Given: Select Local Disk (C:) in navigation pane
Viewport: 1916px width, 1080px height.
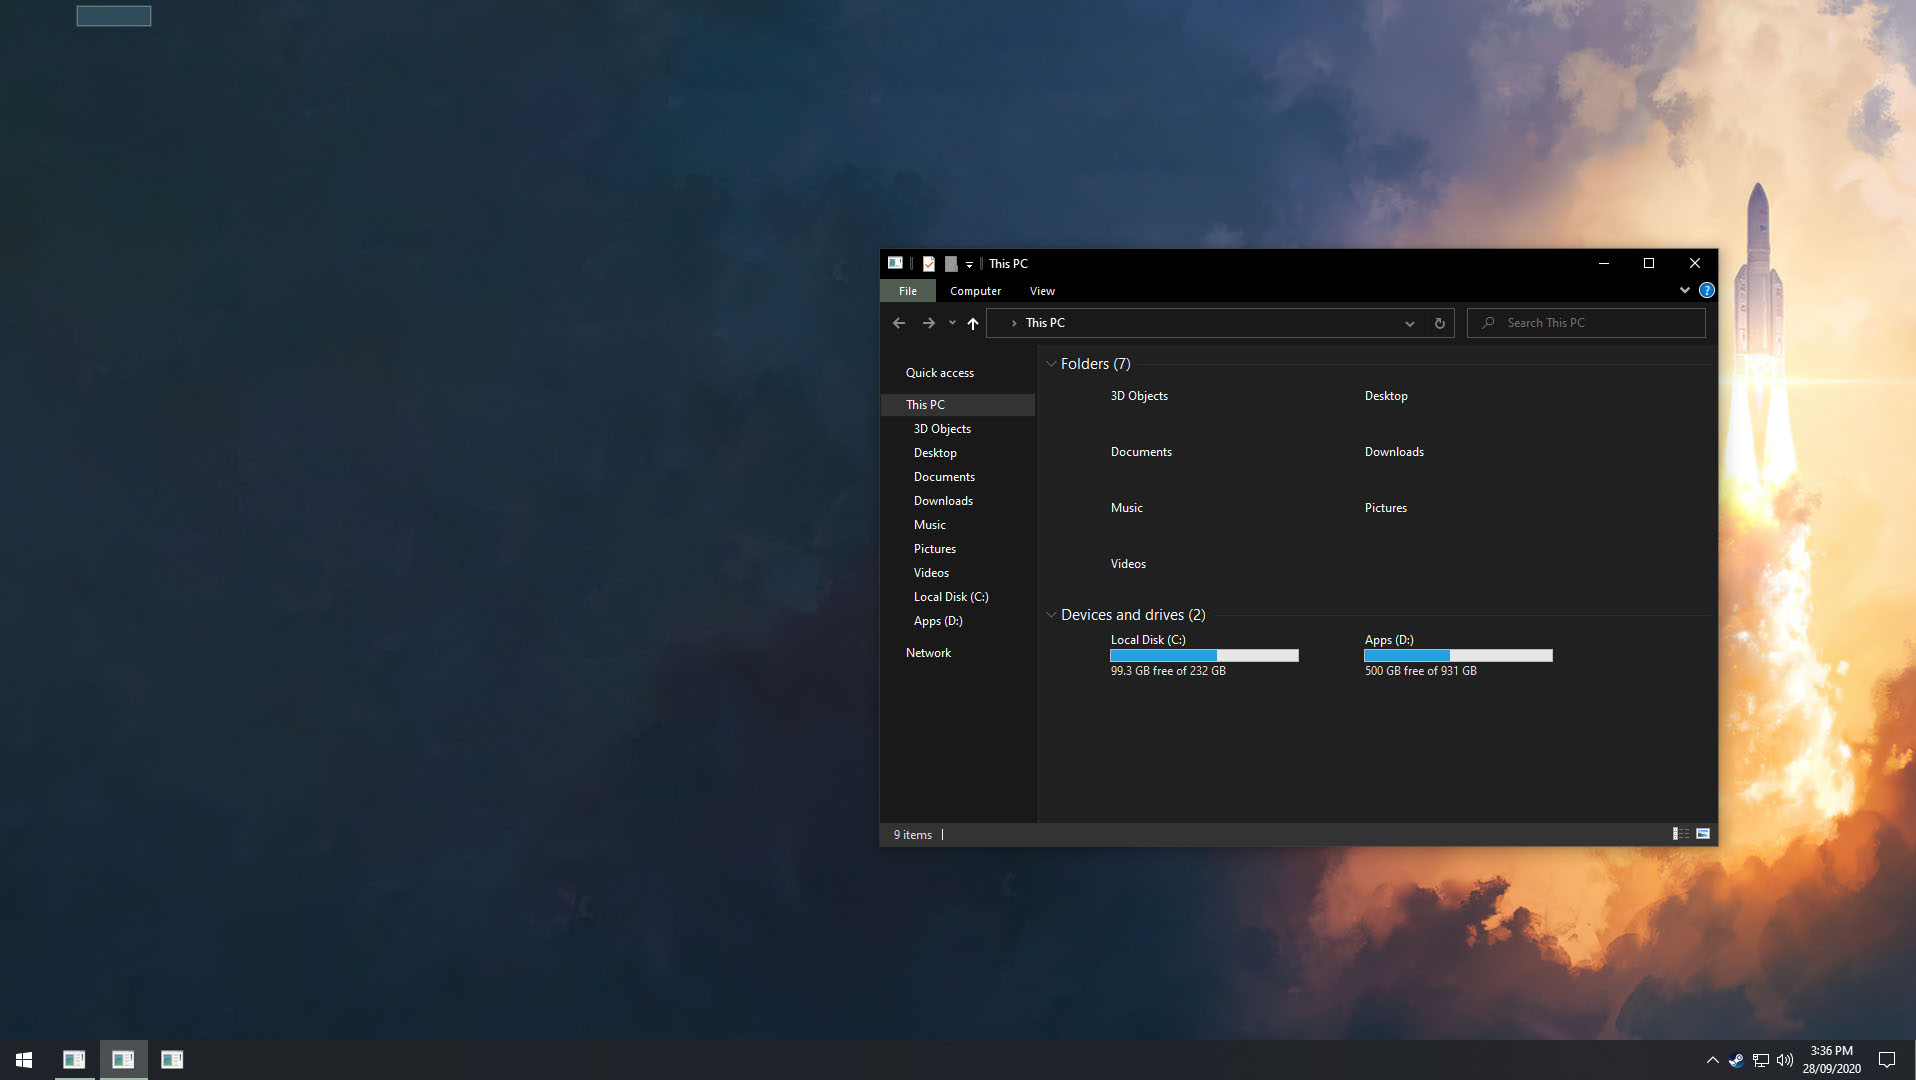Looking at the screenshot, I should tap(951, 597).
